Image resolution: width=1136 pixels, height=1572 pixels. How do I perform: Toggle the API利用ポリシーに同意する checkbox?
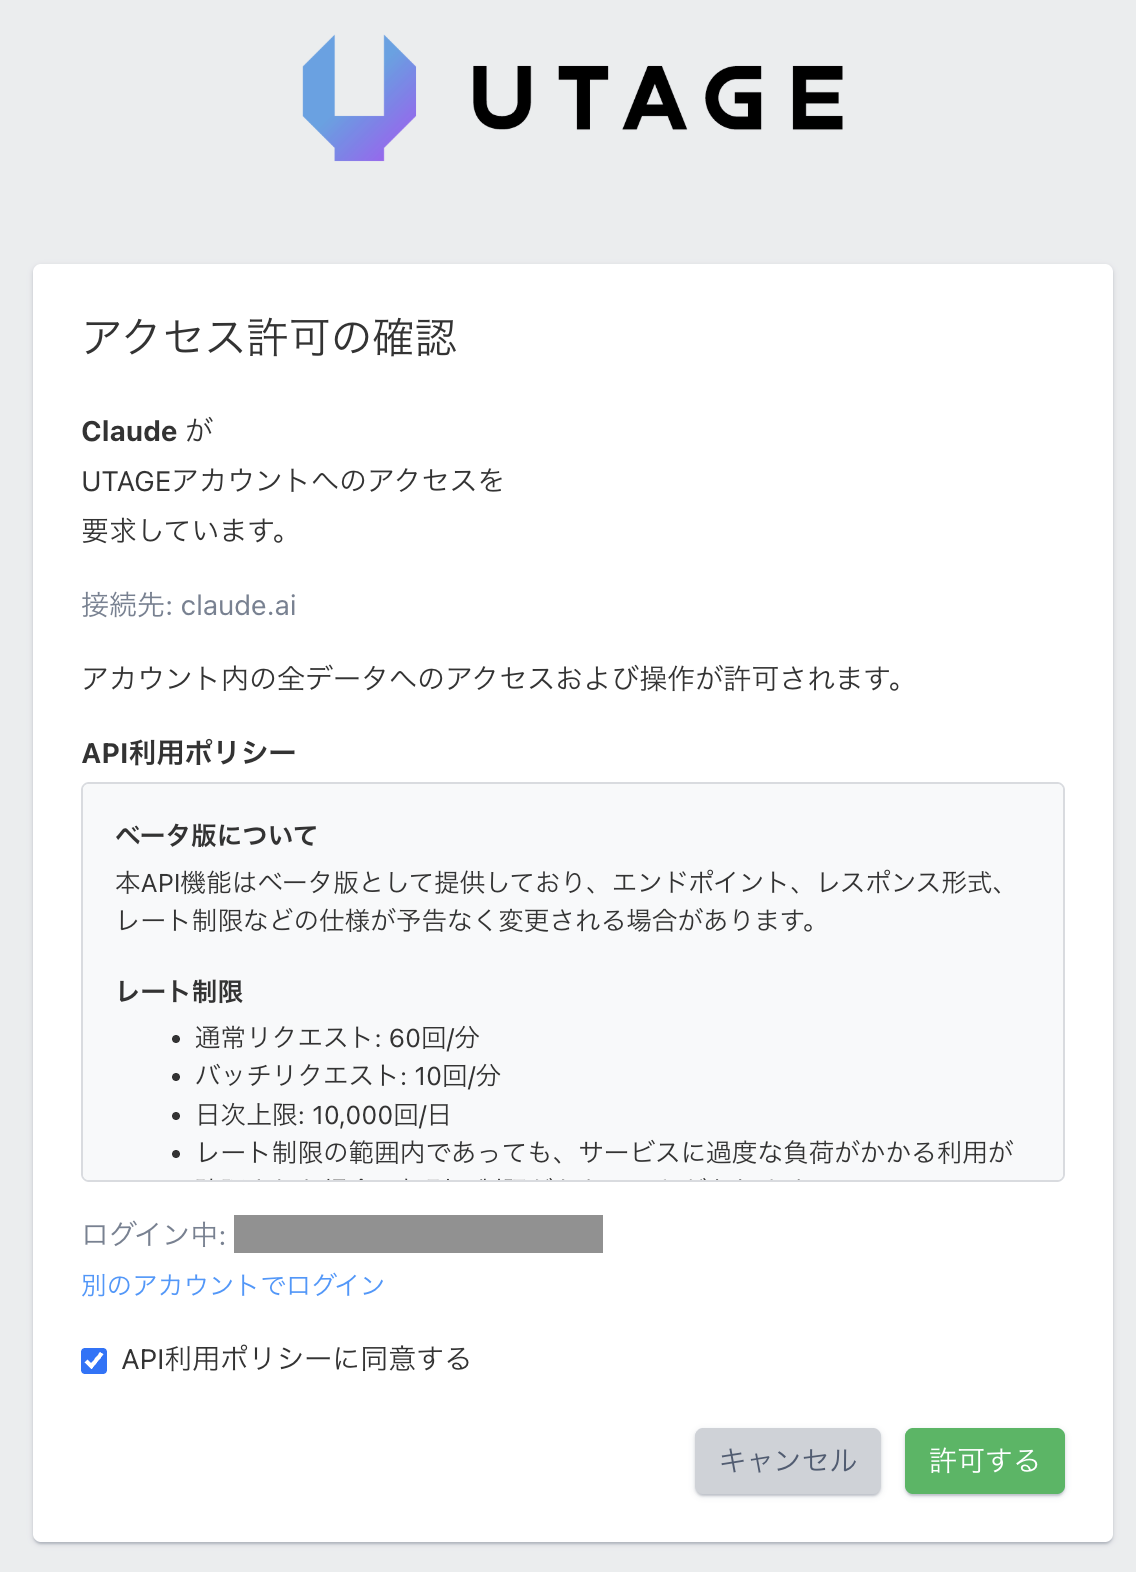coord(94,1360)
